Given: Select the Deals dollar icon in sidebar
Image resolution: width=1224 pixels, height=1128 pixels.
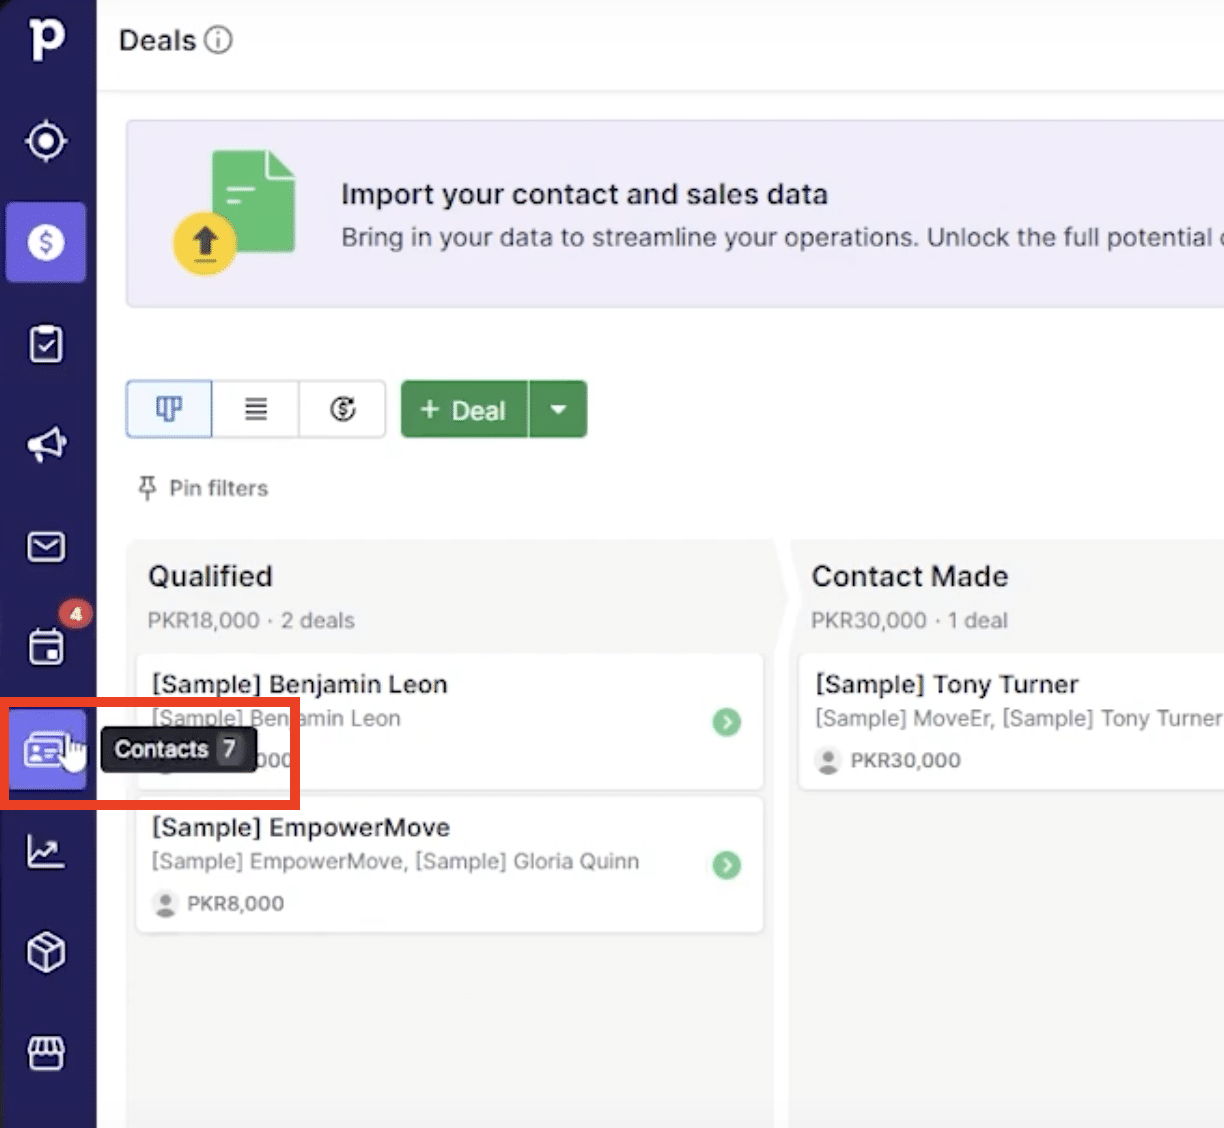Looking at the screenshot, I should pyautogui.click(x=46, y=242).
